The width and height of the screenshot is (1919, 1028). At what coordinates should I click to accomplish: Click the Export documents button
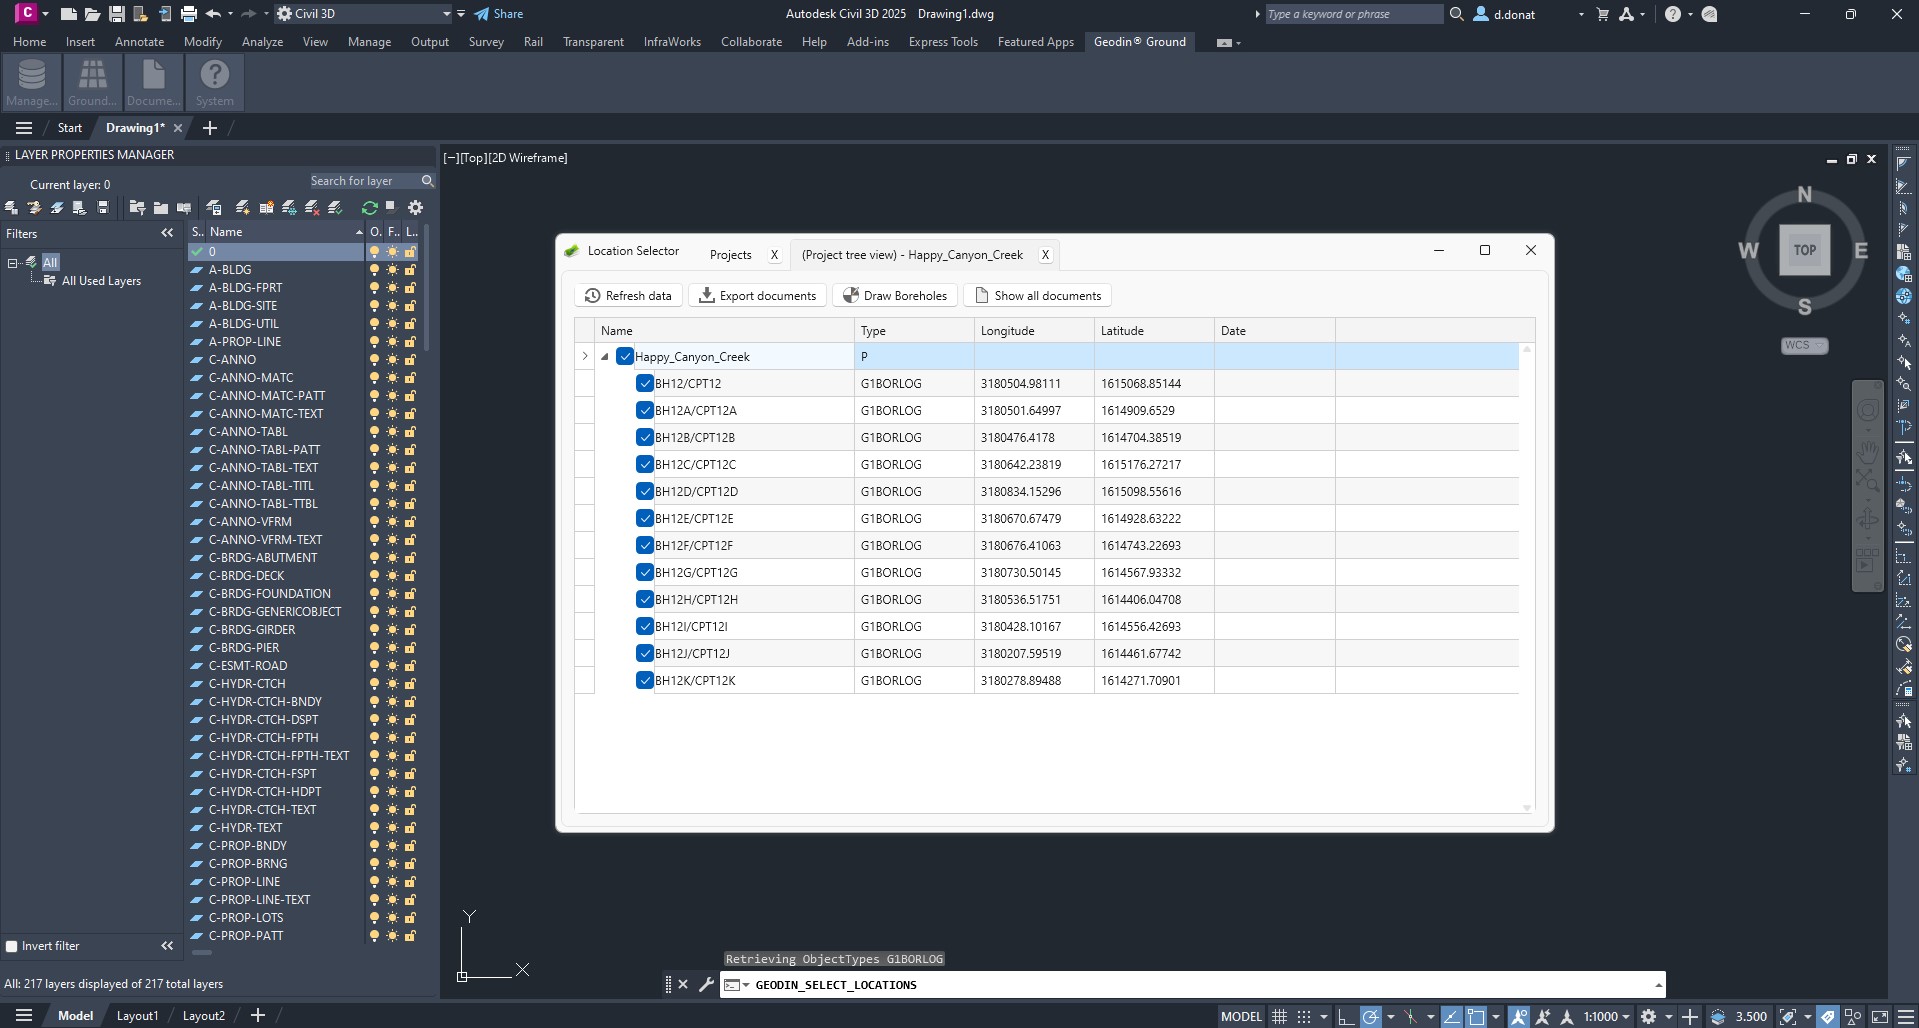[x=758, y=296]
